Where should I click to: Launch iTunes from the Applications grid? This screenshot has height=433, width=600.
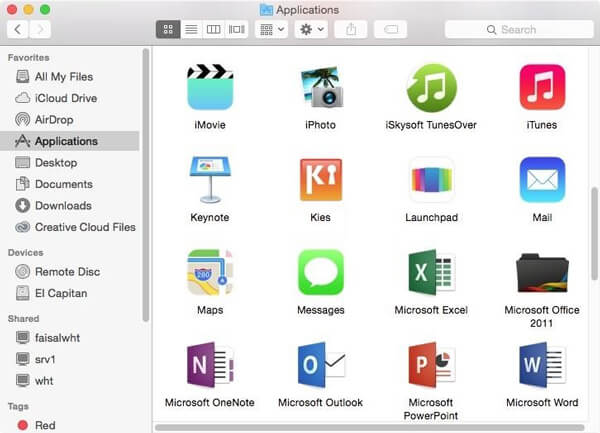542,87
